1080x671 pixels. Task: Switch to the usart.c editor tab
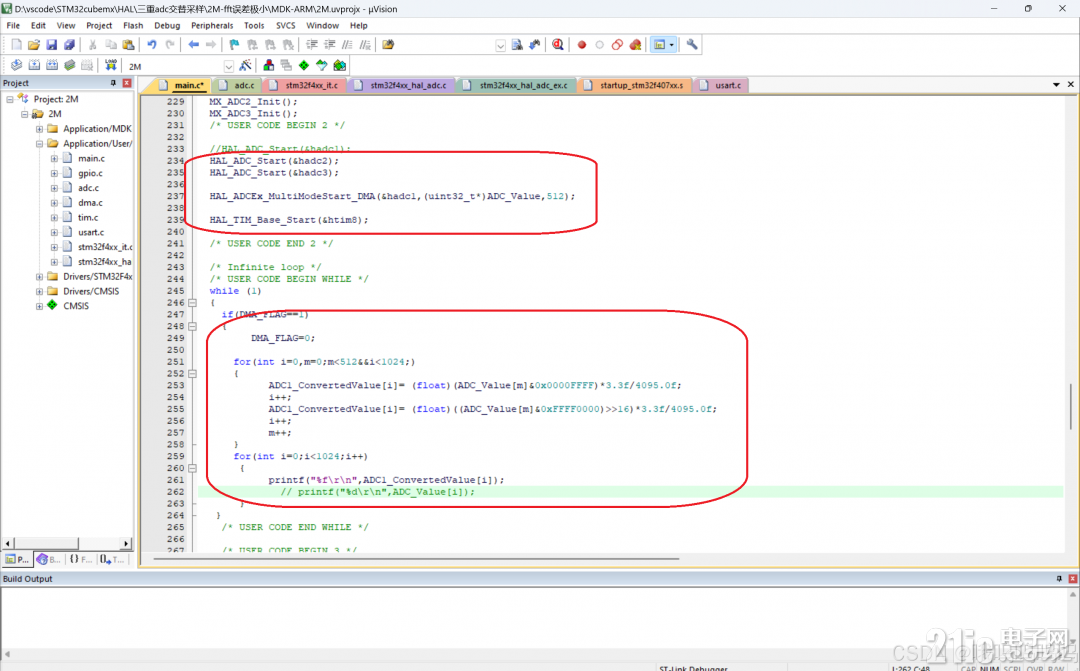721,85
